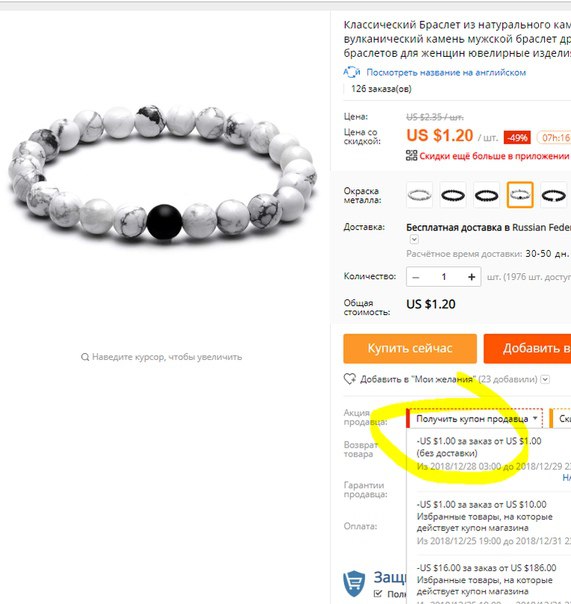Viewport: 571px width, 604px height.
Task: Open the wishlist dropdown arrow
Action: pyautogui.click(x=545, y=379)
